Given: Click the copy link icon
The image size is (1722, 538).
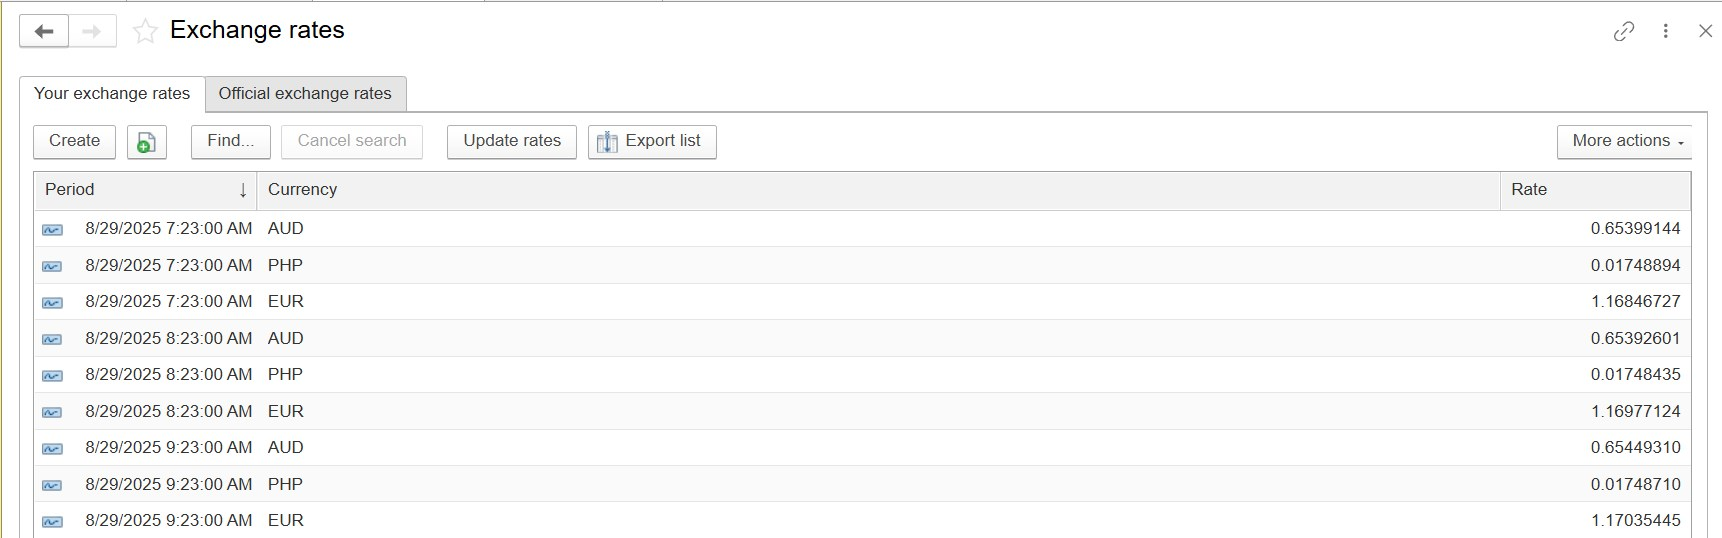Looking at the screenshot, I should tap(1624, 31).
